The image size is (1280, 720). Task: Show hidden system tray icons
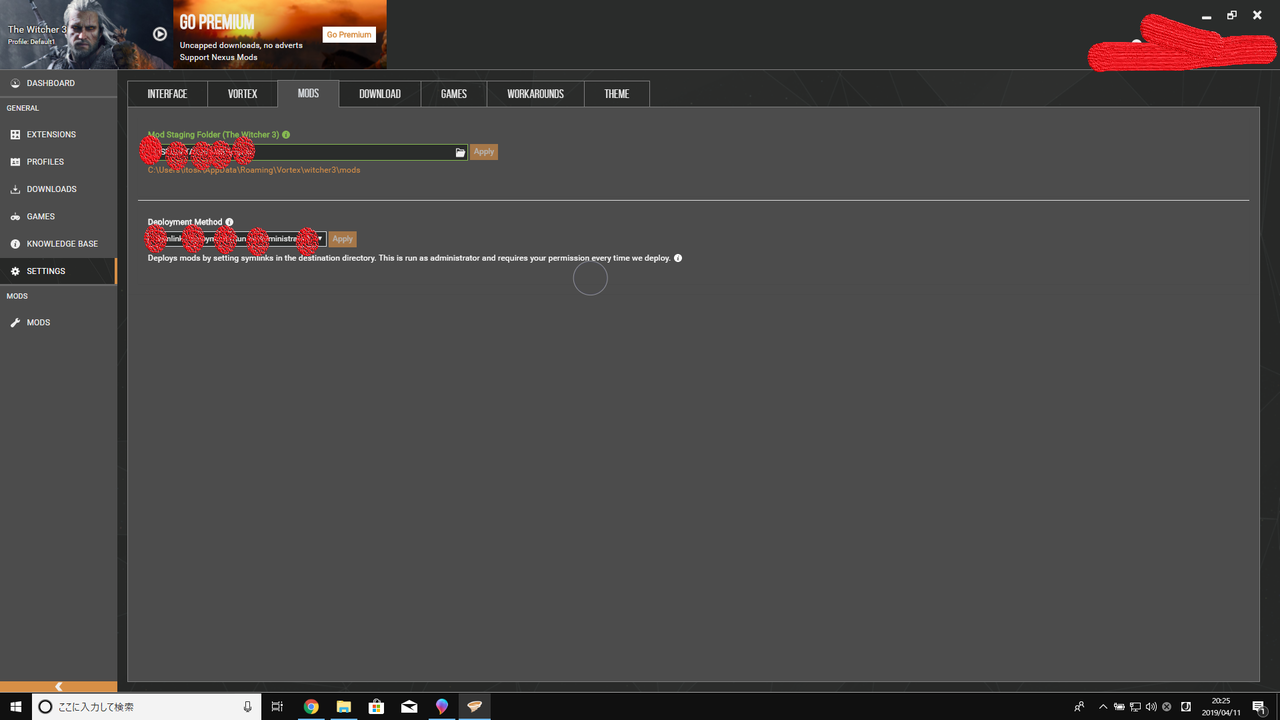pyautogui.click(x=1103, y=707)
